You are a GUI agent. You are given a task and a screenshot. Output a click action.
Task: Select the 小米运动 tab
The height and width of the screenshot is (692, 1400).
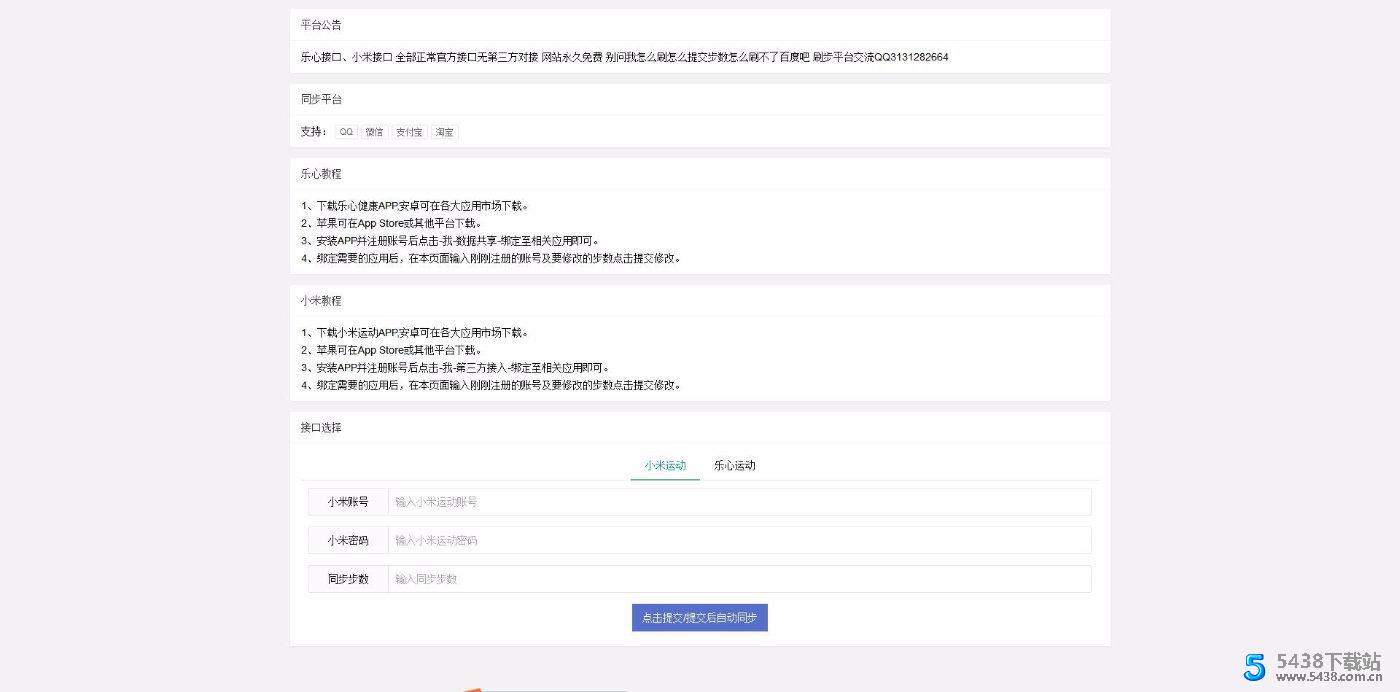(664, 465)
